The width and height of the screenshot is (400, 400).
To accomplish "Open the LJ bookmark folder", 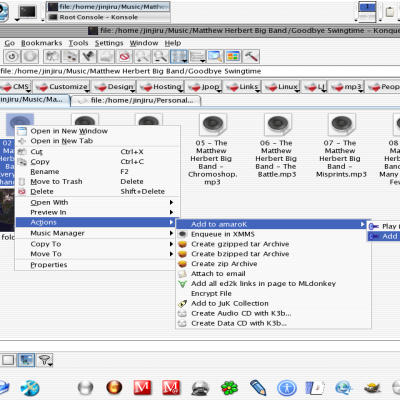I will [314, 87].
